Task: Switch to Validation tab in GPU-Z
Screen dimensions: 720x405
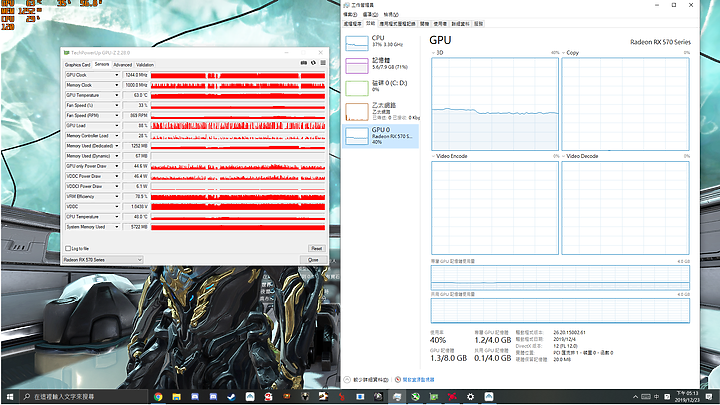Action: click(x=145, y=65)
